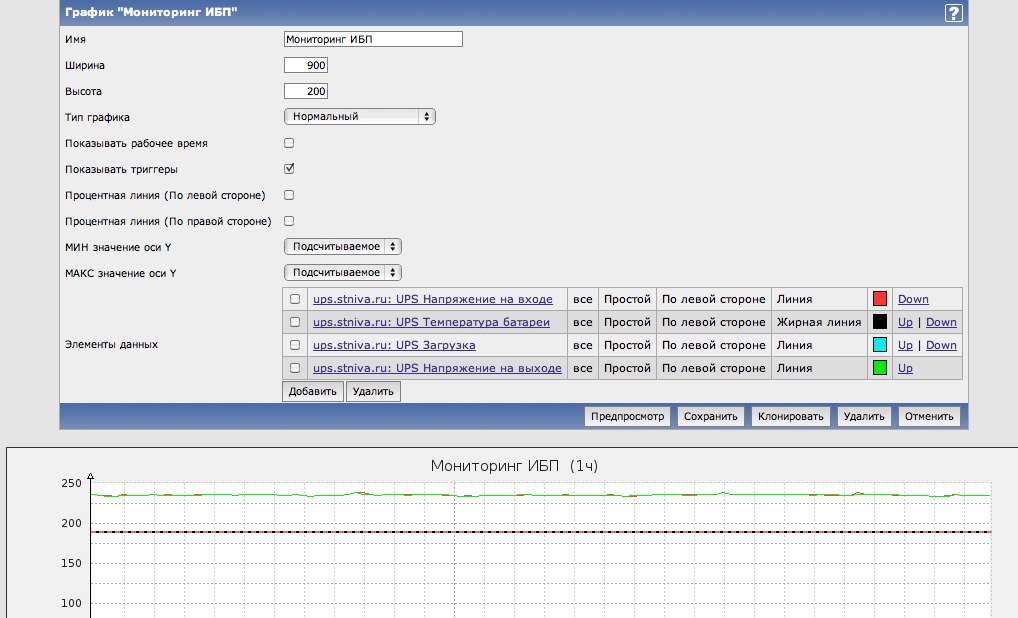Screen dimensions: 1018x618
Task: Save graph with Сохранить button
Action: tap(711, 417)
